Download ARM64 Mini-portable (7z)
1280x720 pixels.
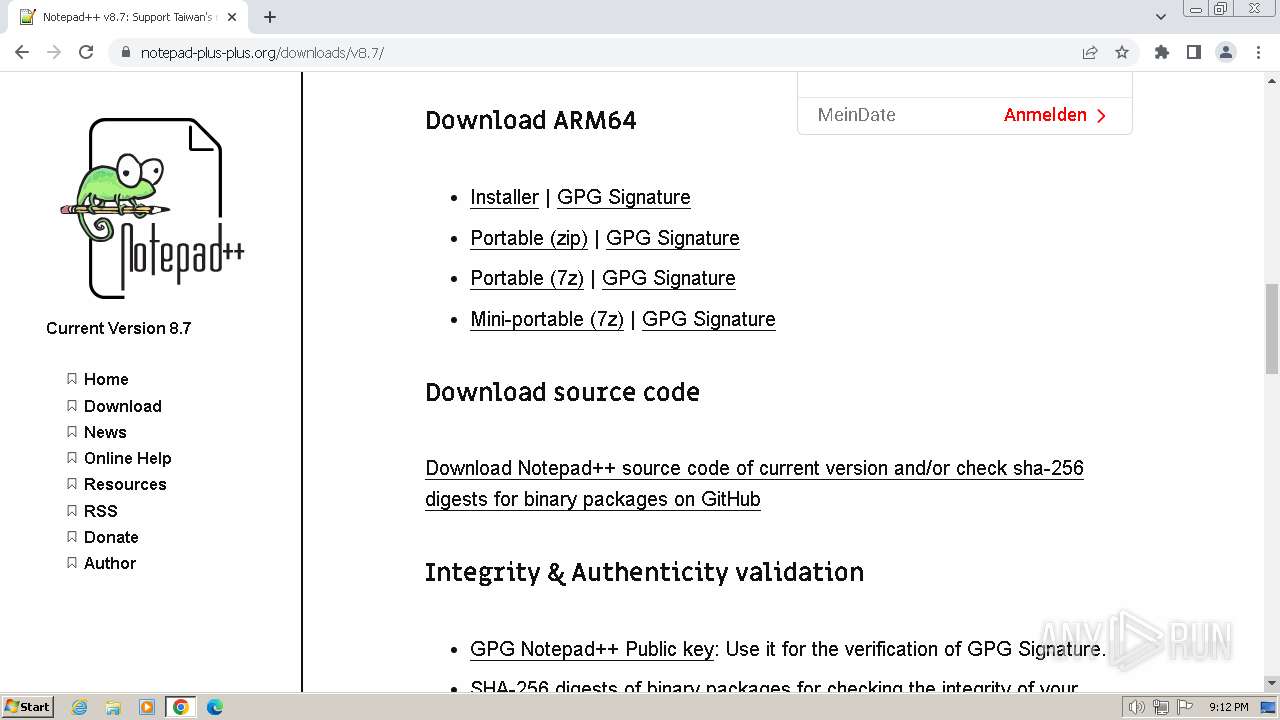[547, 319]
